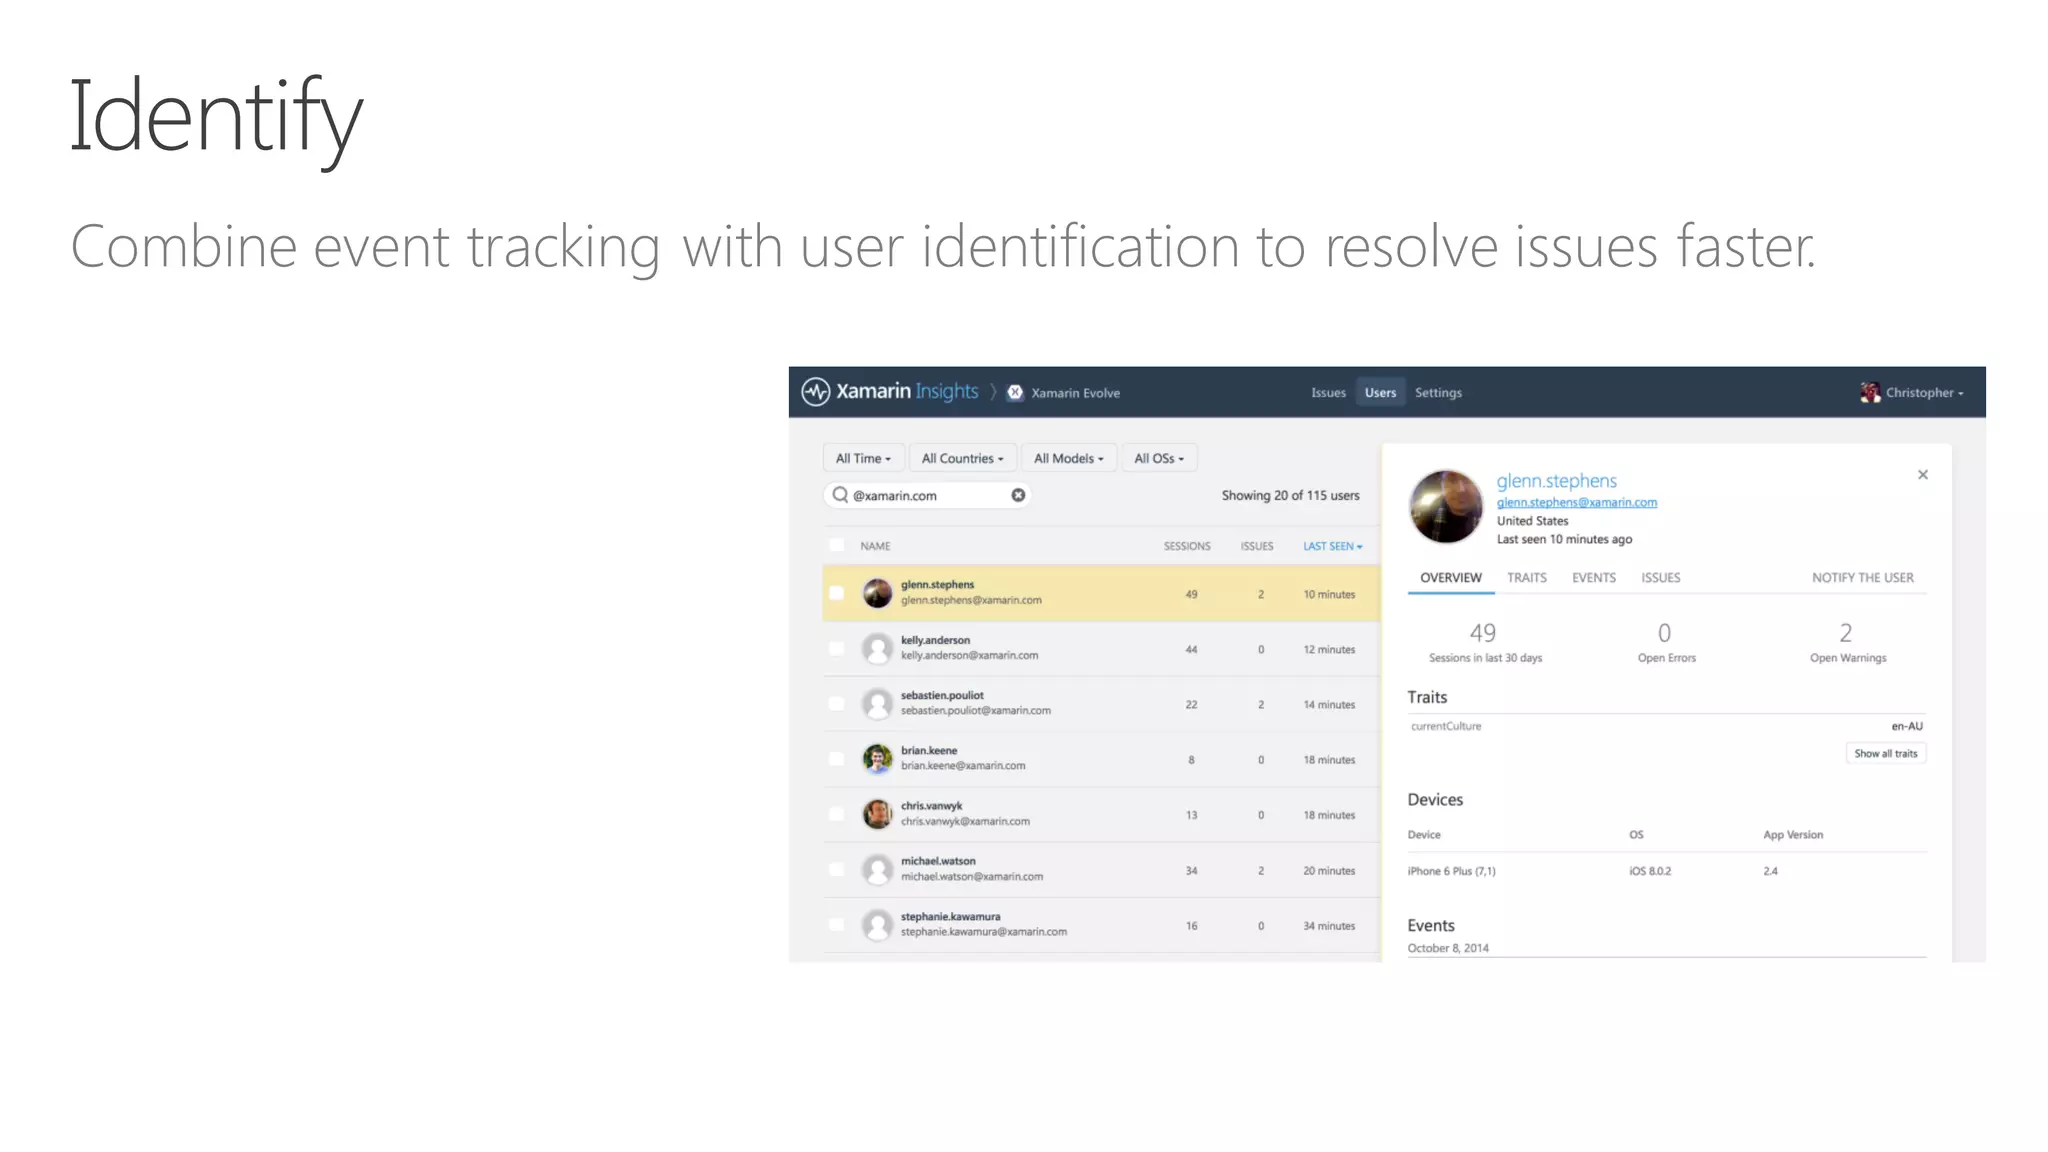Screen dimensions: 2048x1152
Task: Click inside the user search field
Action: pyautogui.click(x=927, y=495)
